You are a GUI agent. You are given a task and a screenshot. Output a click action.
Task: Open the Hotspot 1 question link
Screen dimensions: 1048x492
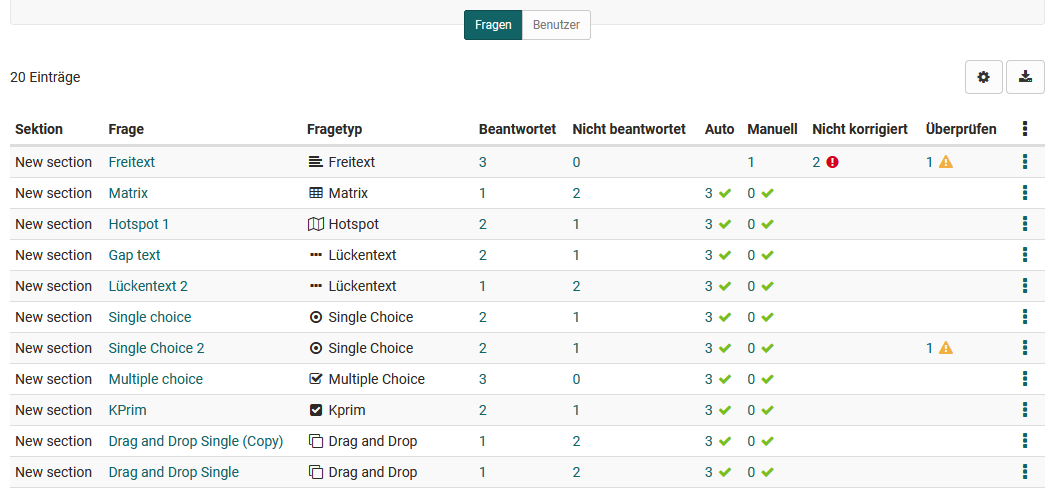[x=138, y=224]
